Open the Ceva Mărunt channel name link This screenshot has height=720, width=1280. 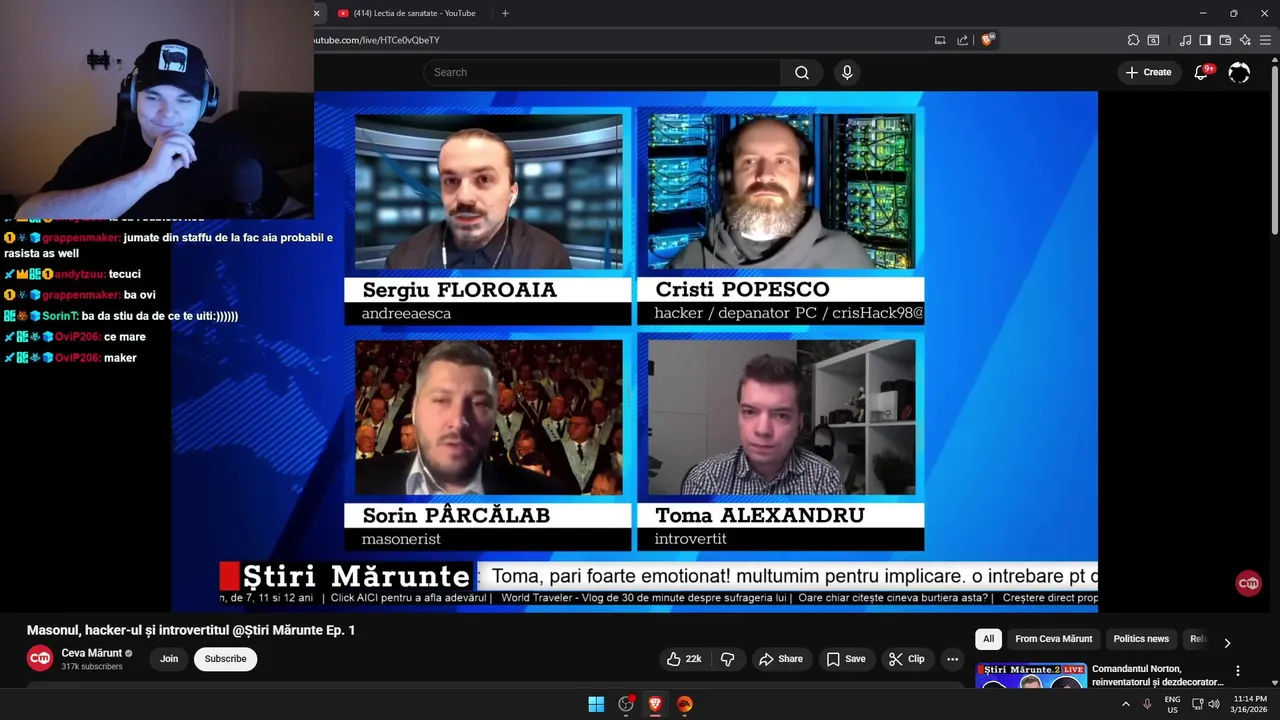pyautogui.click(x=92, y=653)
